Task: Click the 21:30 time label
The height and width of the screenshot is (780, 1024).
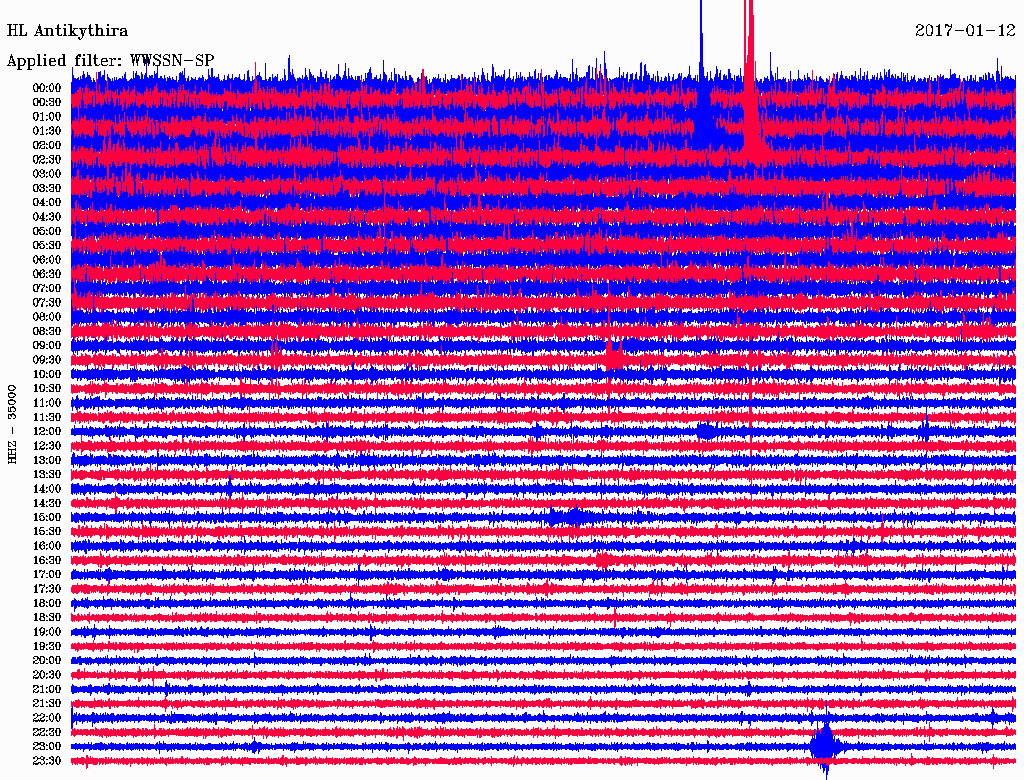Action: (x=47, y=704)
